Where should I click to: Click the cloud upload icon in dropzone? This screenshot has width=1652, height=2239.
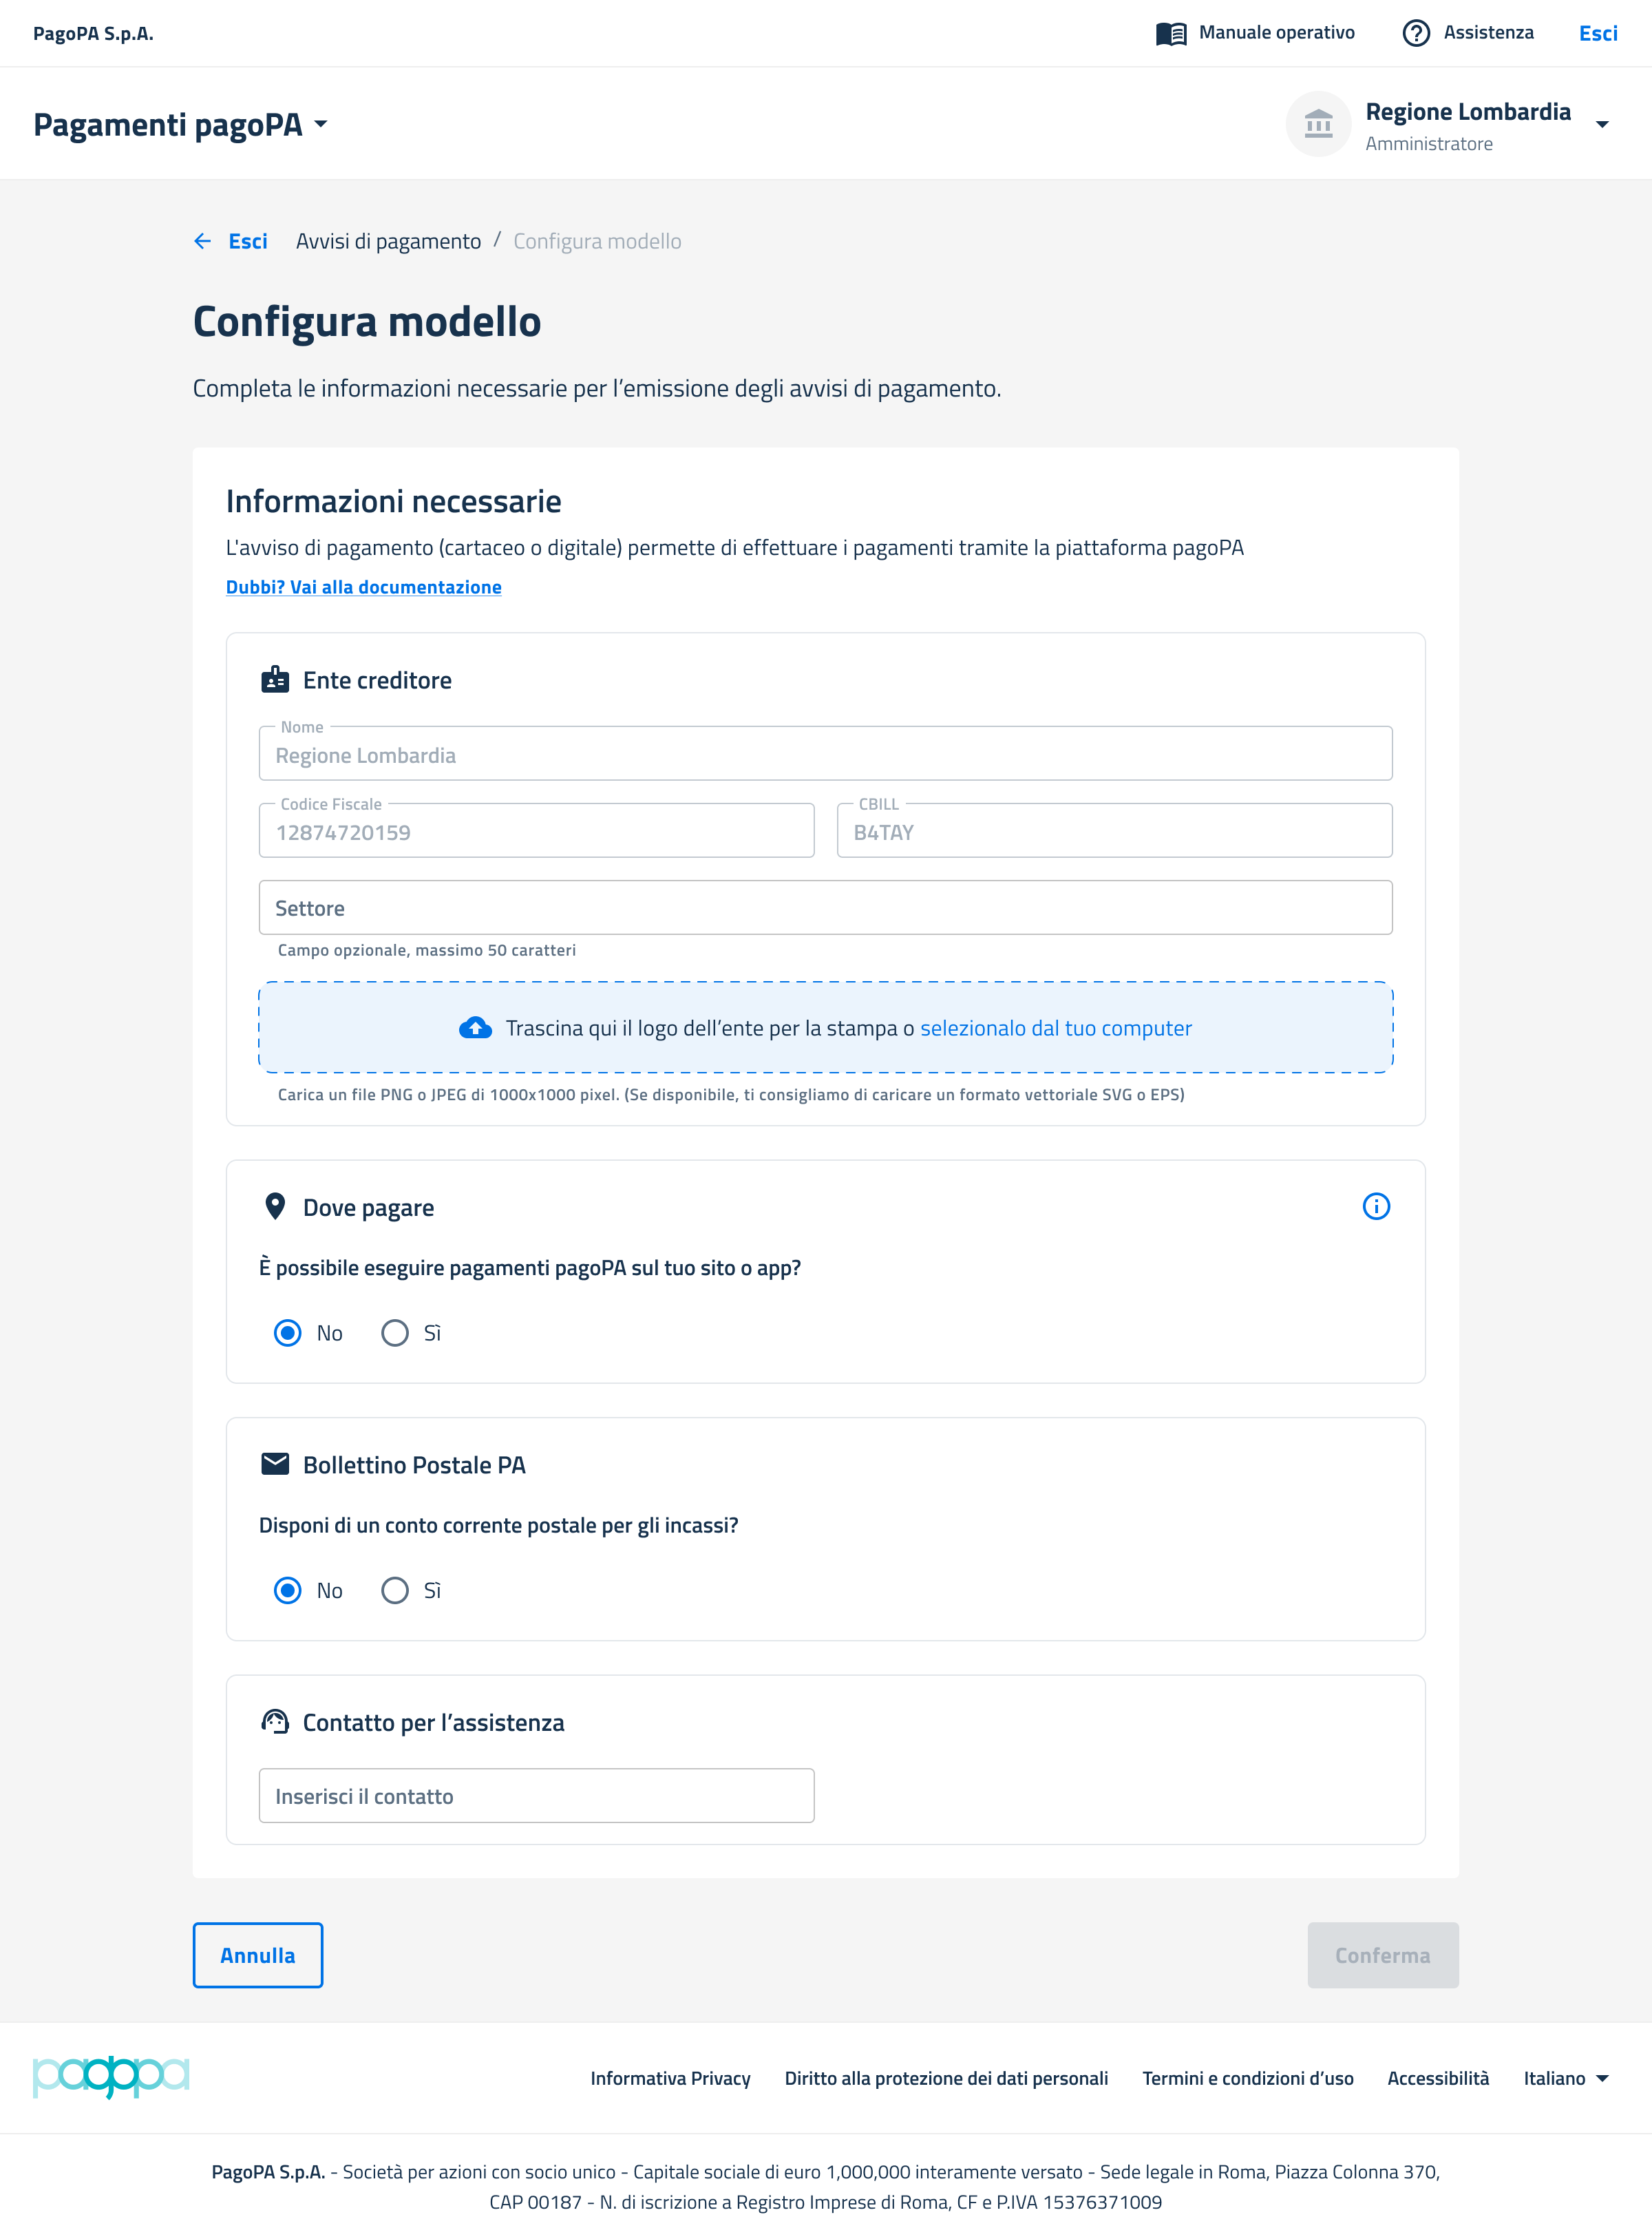[x=475, y=1028]
